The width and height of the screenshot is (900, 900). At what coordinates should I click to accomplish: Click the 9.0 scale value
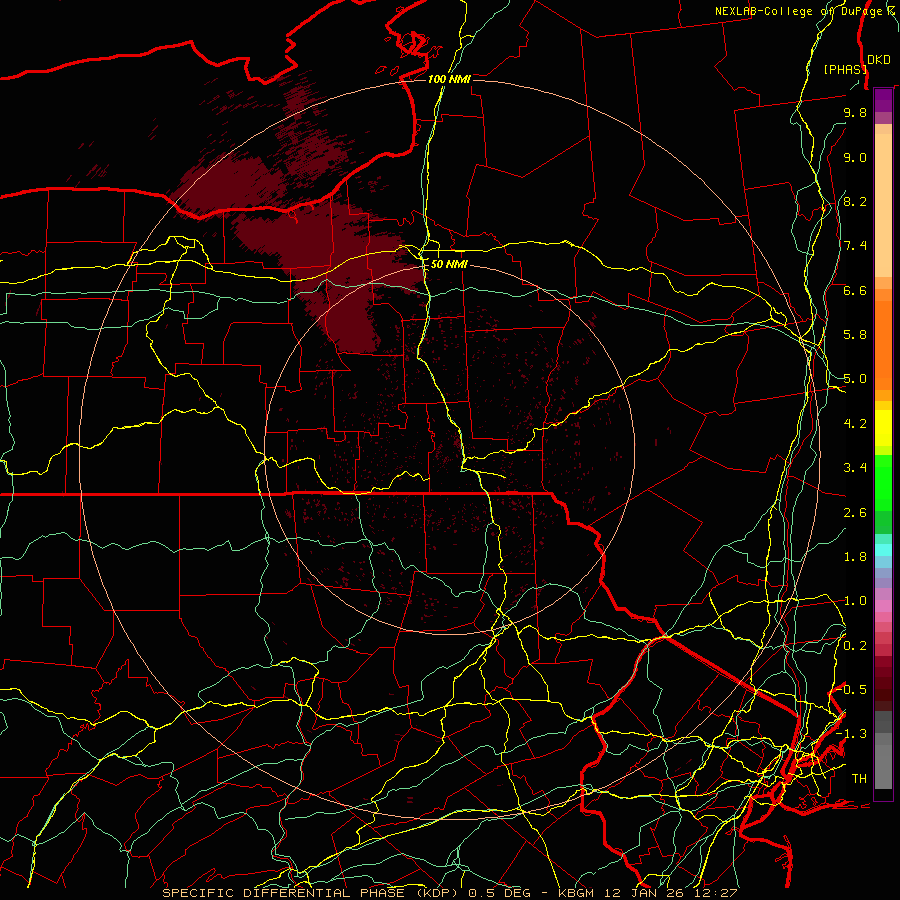tap(855, 157)
